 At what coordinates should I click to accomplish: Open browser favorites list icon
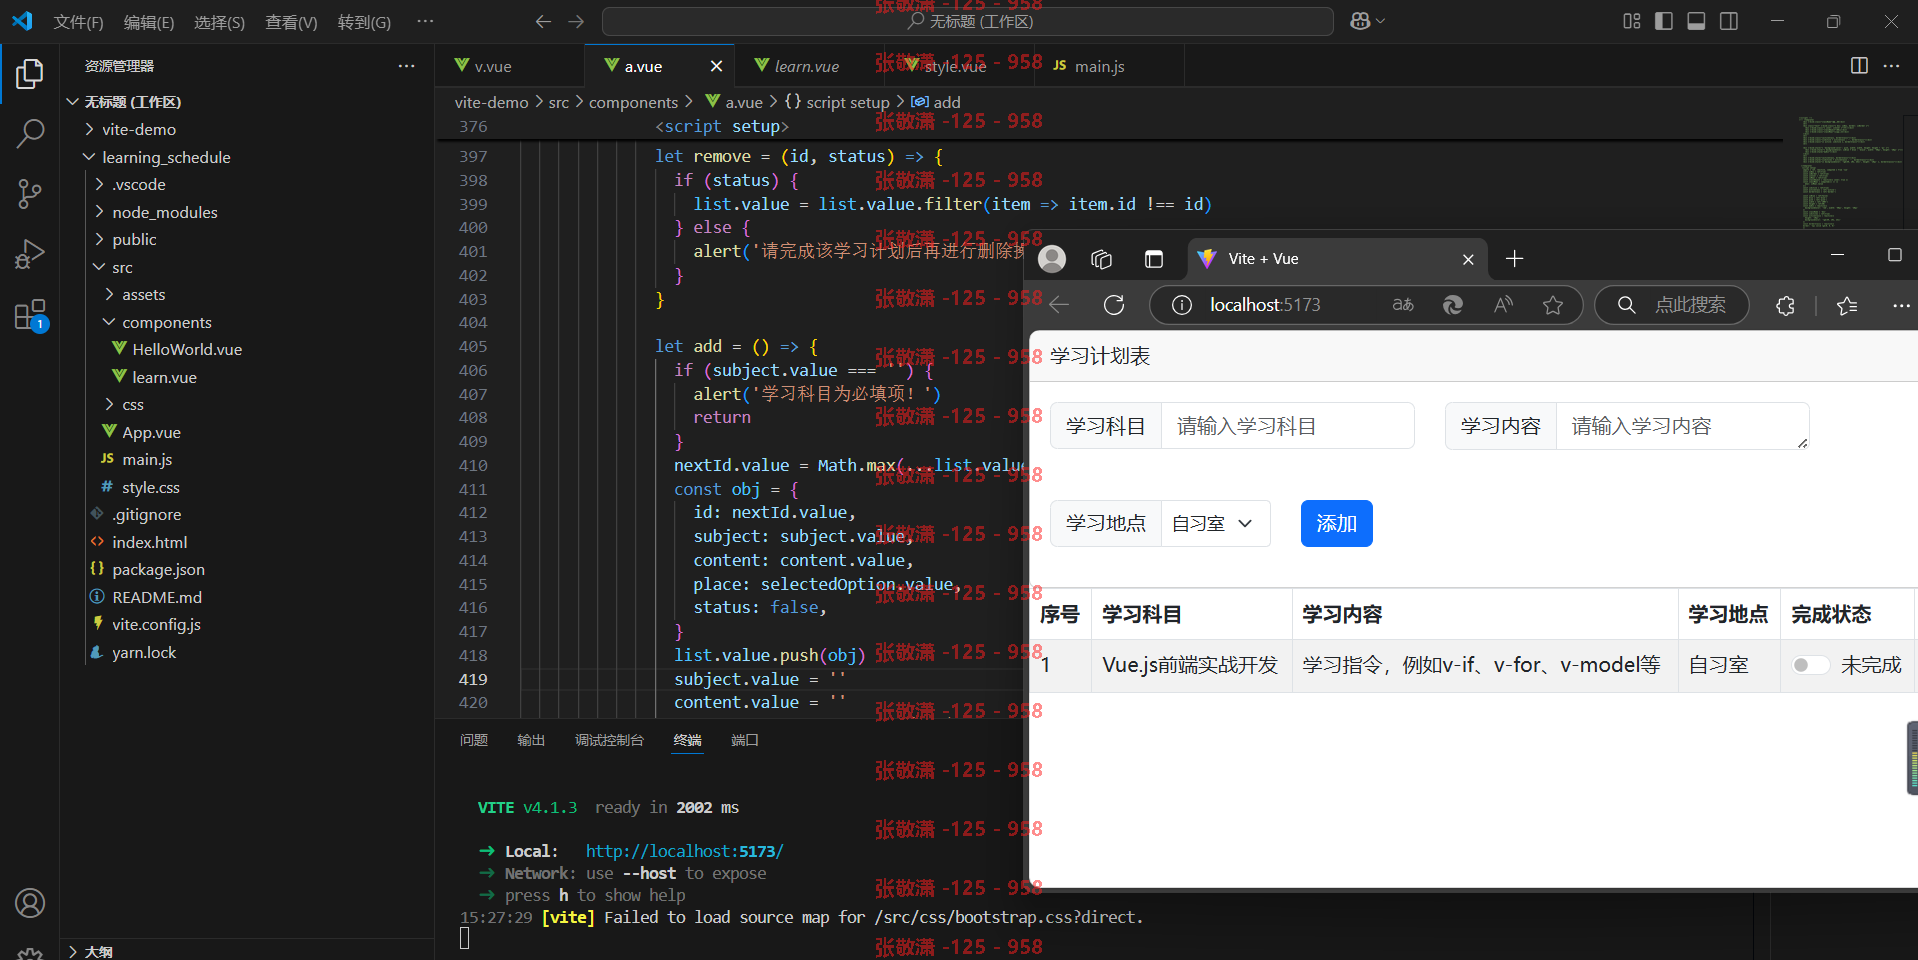click(1847, 305)
